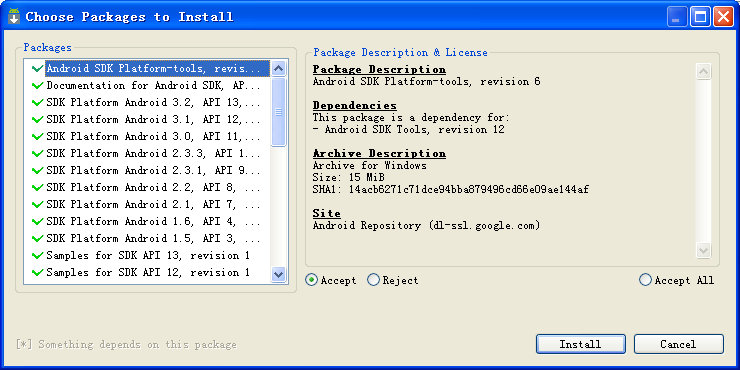This screenshot has width=740, height=370.
Task: Click checkmark next to SDK Platform Android 1.5
Action: [38, 238]
